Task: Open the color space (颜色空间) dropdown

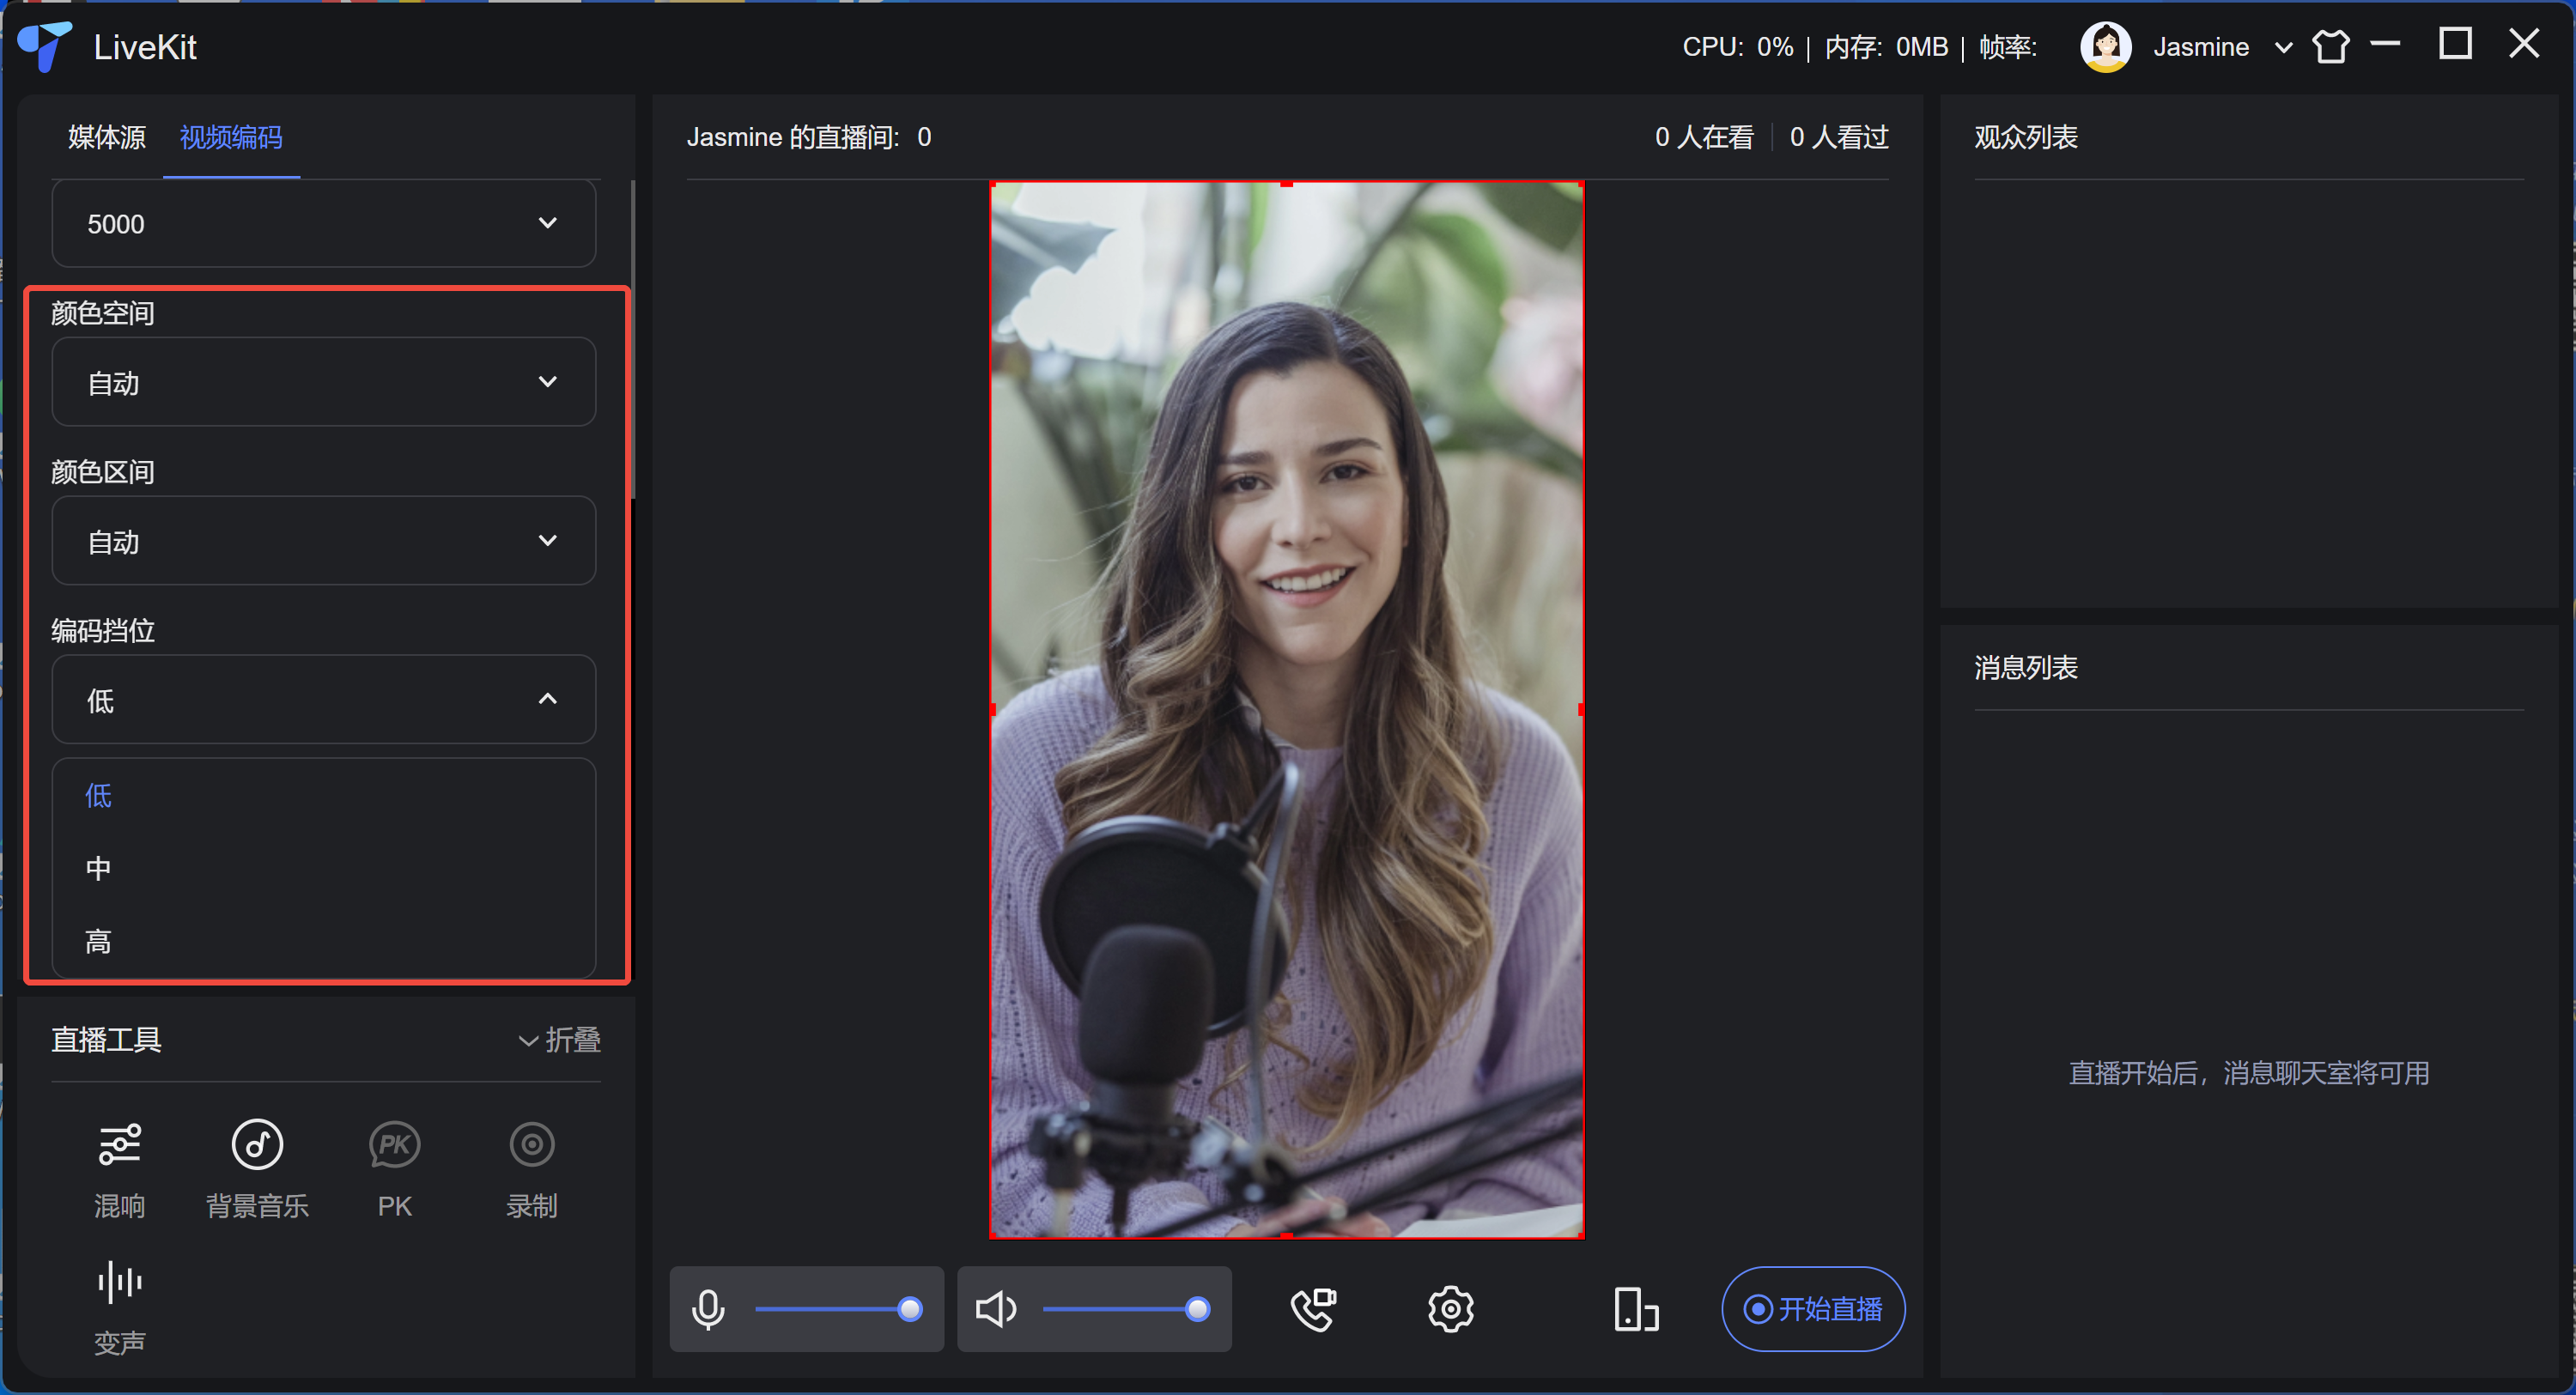Action: click(323, 382)
